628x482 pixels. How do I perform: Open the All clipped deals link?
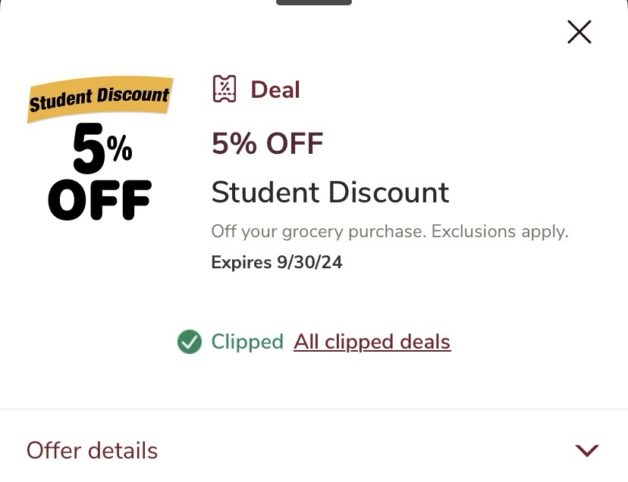coord(372,342)
